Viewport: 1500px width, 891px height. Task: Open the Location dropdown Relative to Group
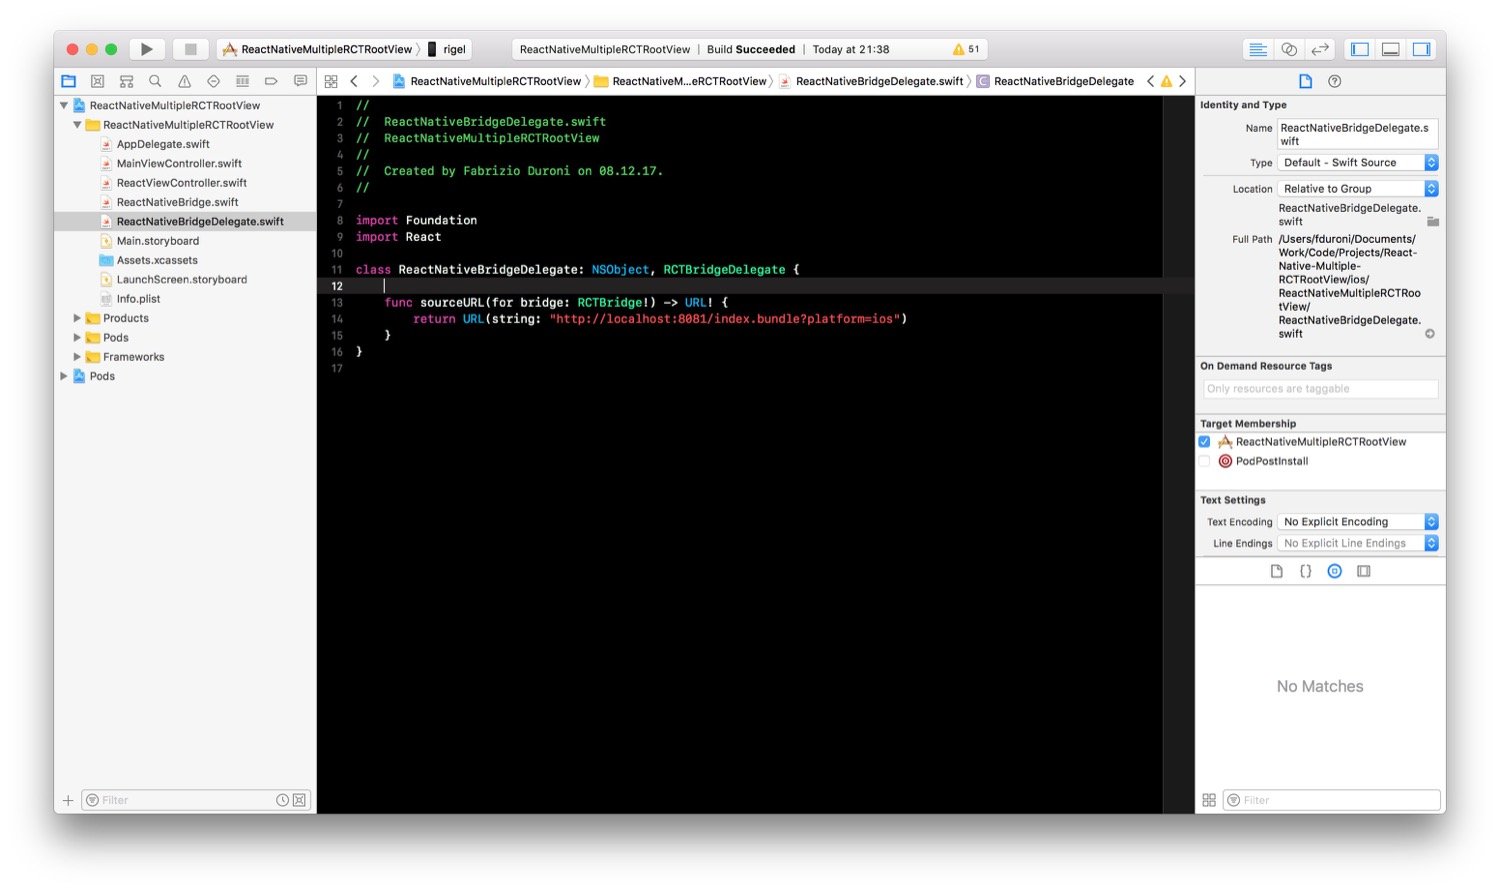pyautogui.click(x=1357, y=188)
